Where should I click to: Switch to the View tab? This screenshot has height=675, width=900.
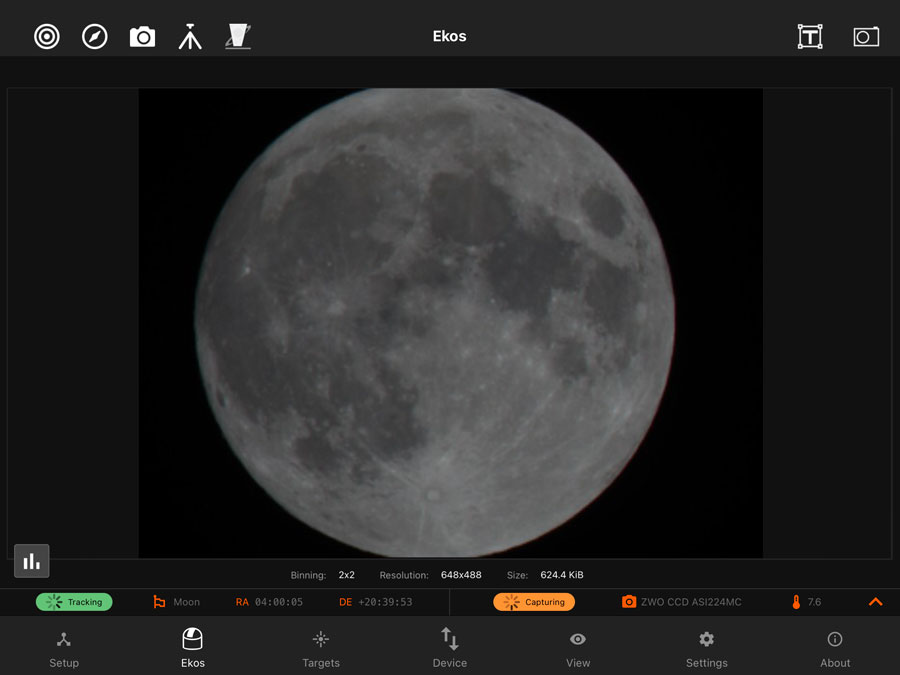578,649
